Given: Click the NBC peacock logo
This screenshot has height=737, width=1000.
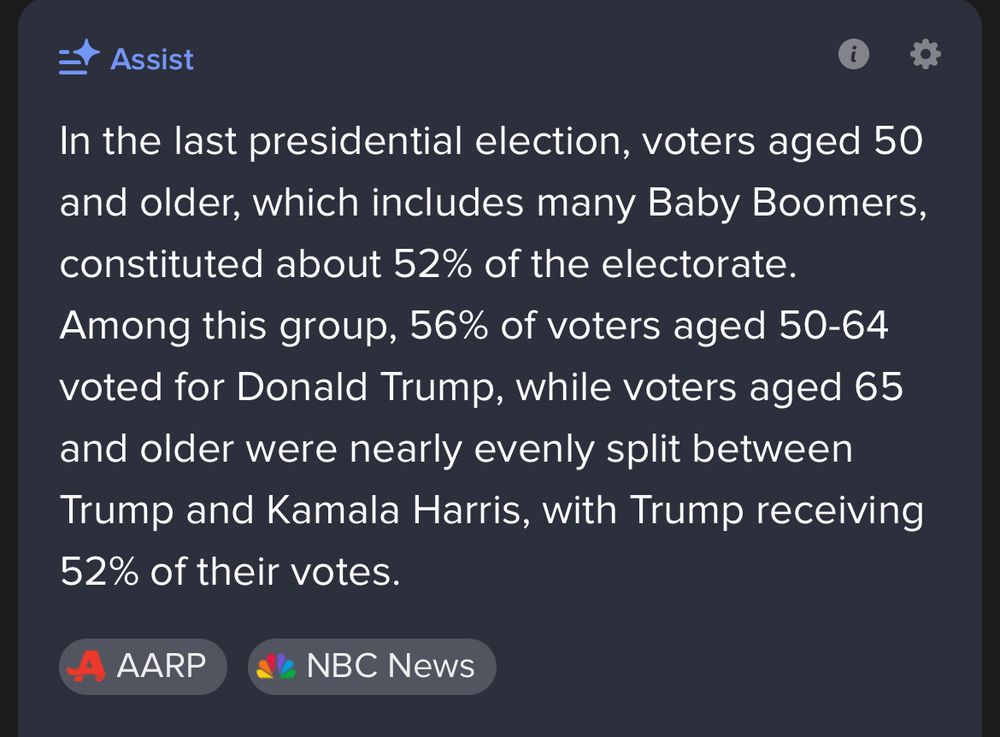Looking at the screenshot, I should [276, 666].
